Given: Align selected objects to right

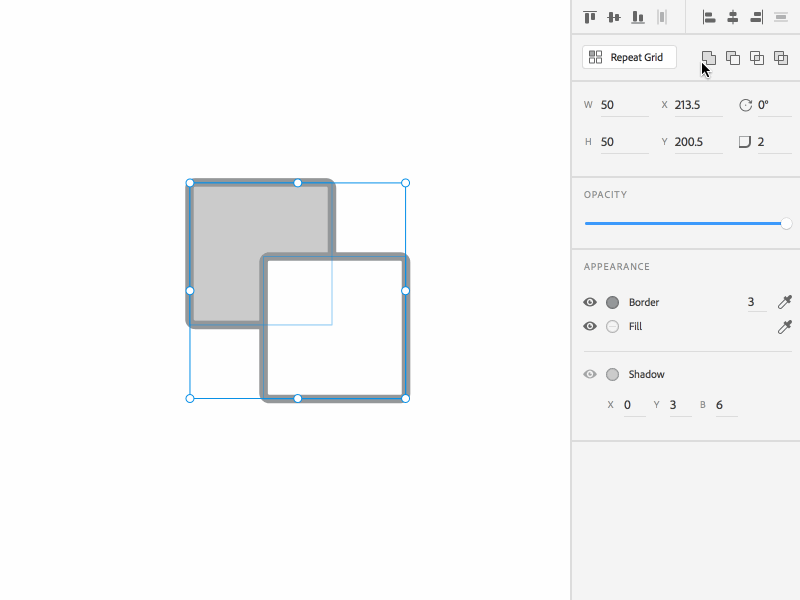Looking at the screenshot, I should click(x=757, y=17).
